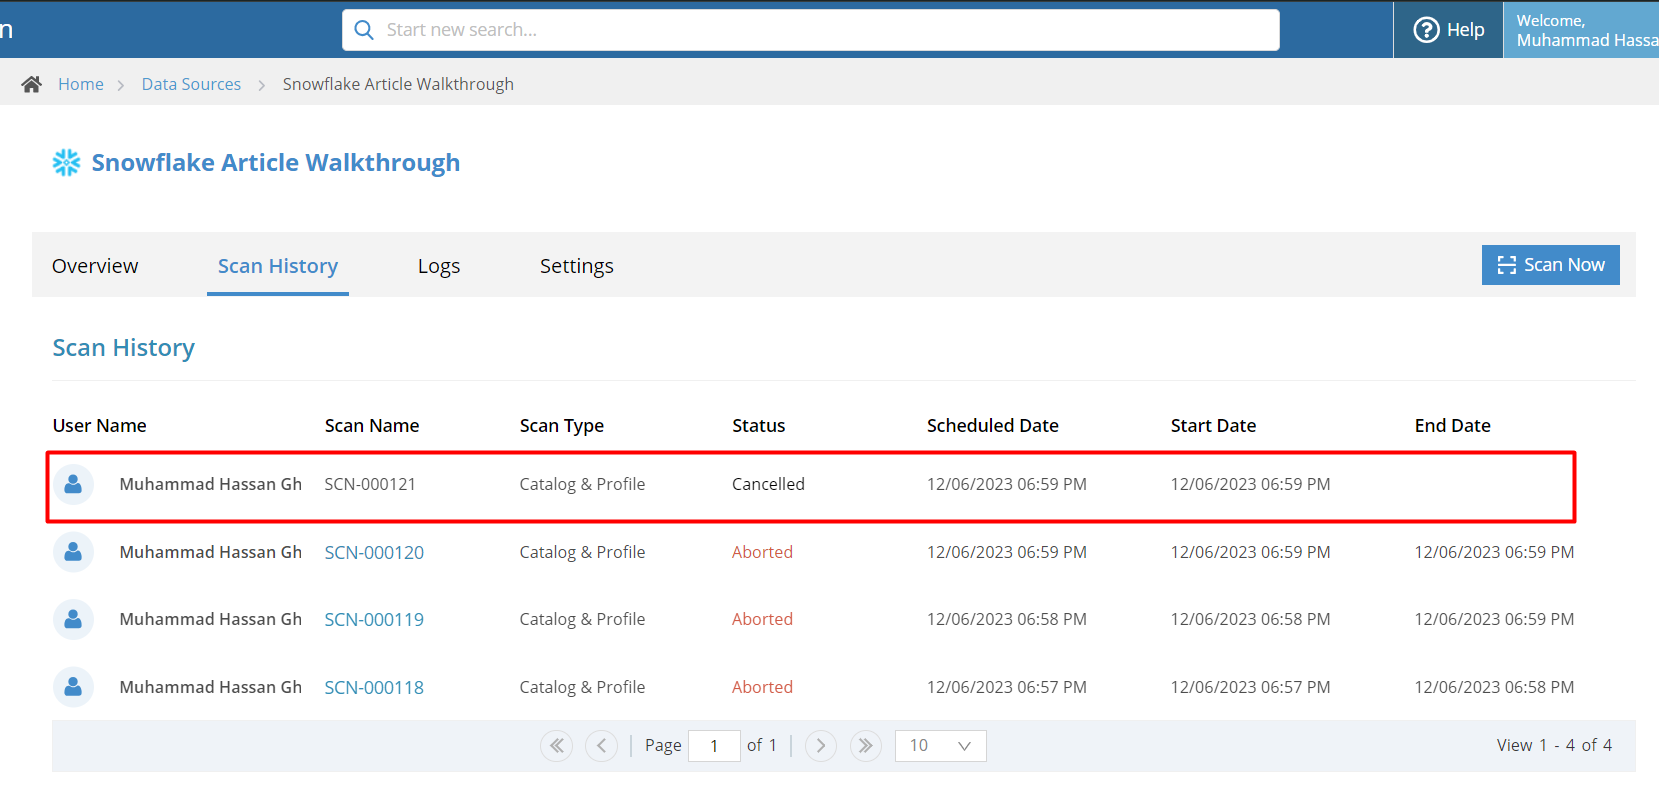Open Data Sources breadcrumb link
The height and width of the screenshot is (786, 1659).
pyautogui.click(x=191, y=84)
